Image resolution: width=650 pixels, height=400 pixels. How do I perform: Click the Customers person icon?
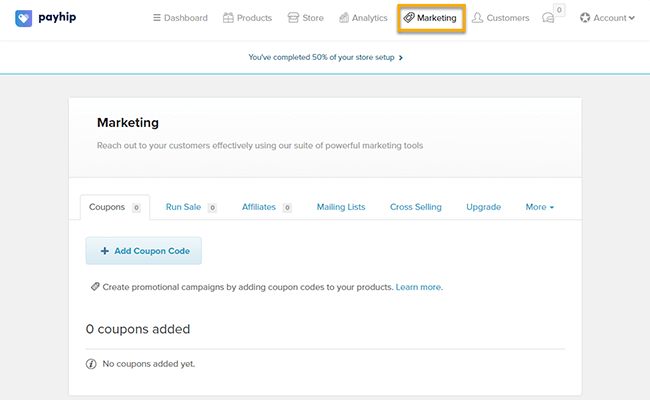point(477,18)
